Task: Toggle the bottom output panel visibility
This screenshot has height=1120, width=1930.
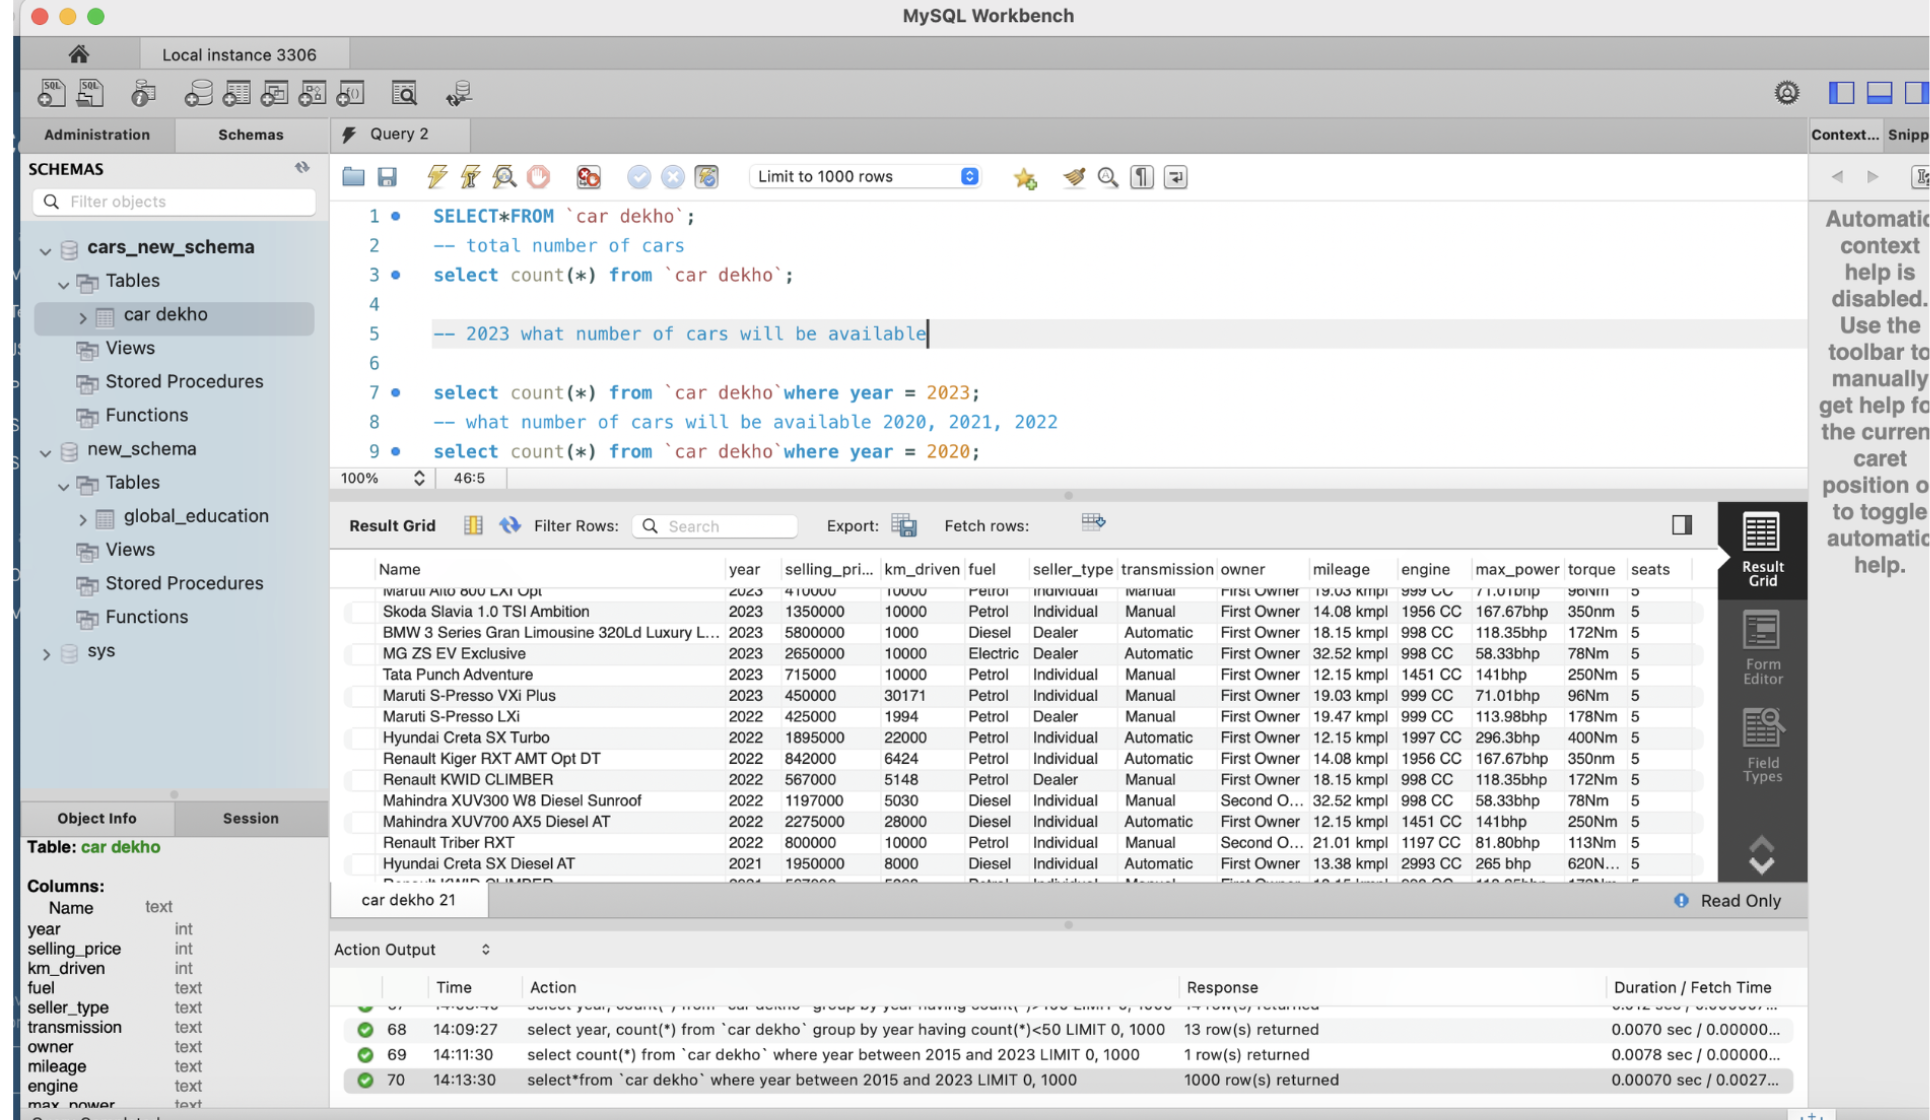Action: pyautogui.click(x=1879, y=93)
